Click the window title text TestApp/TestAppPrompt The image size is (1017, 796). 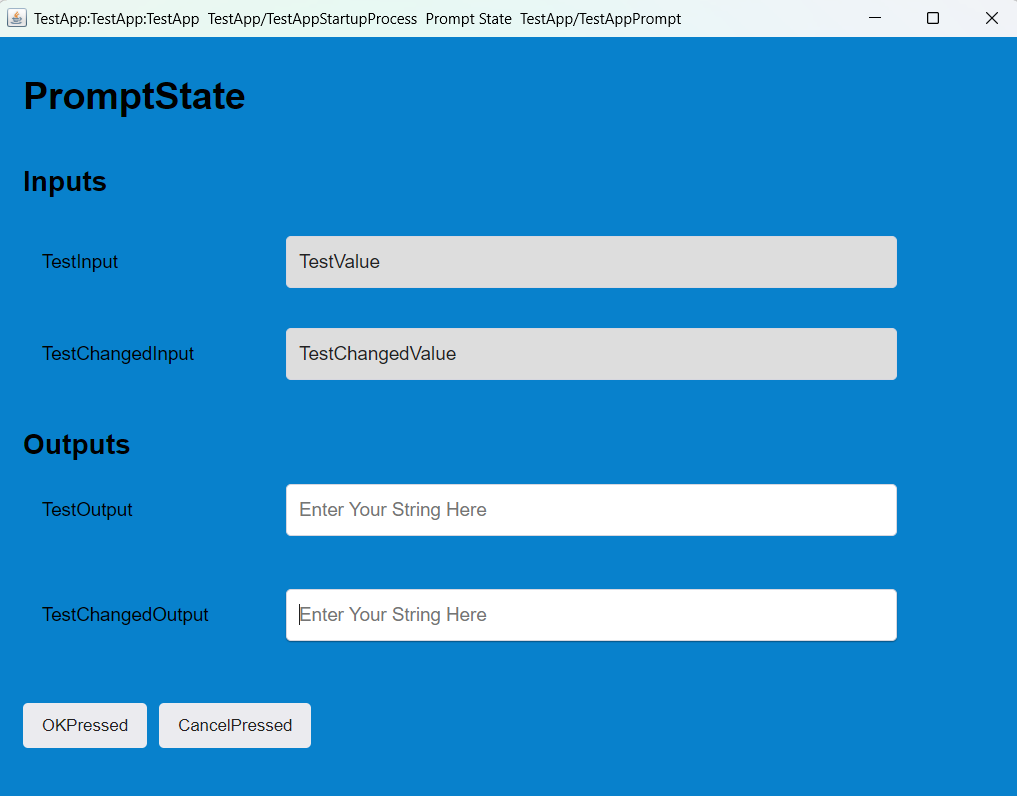coord(601,19)
